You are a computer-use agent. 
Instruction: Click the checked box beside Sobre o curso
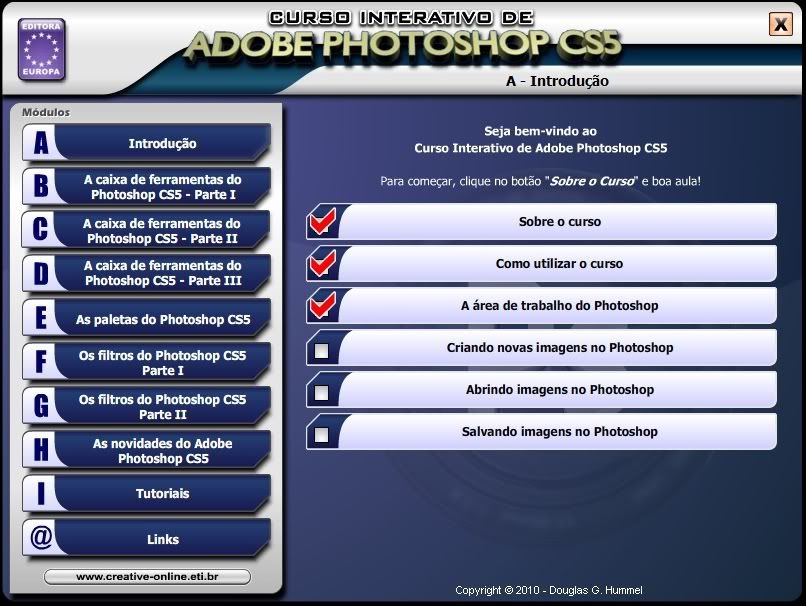(322, 222)
